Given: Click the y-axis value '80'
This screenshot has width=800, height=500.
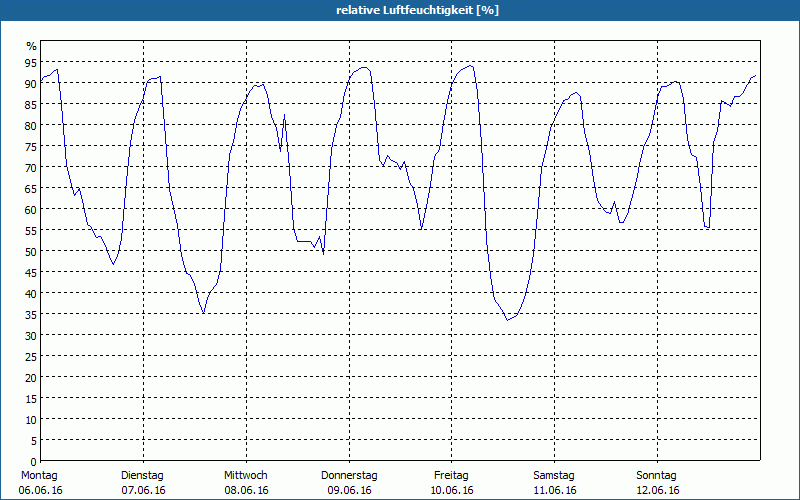Looking at the screenshot, I should click(x=31, y=126).
